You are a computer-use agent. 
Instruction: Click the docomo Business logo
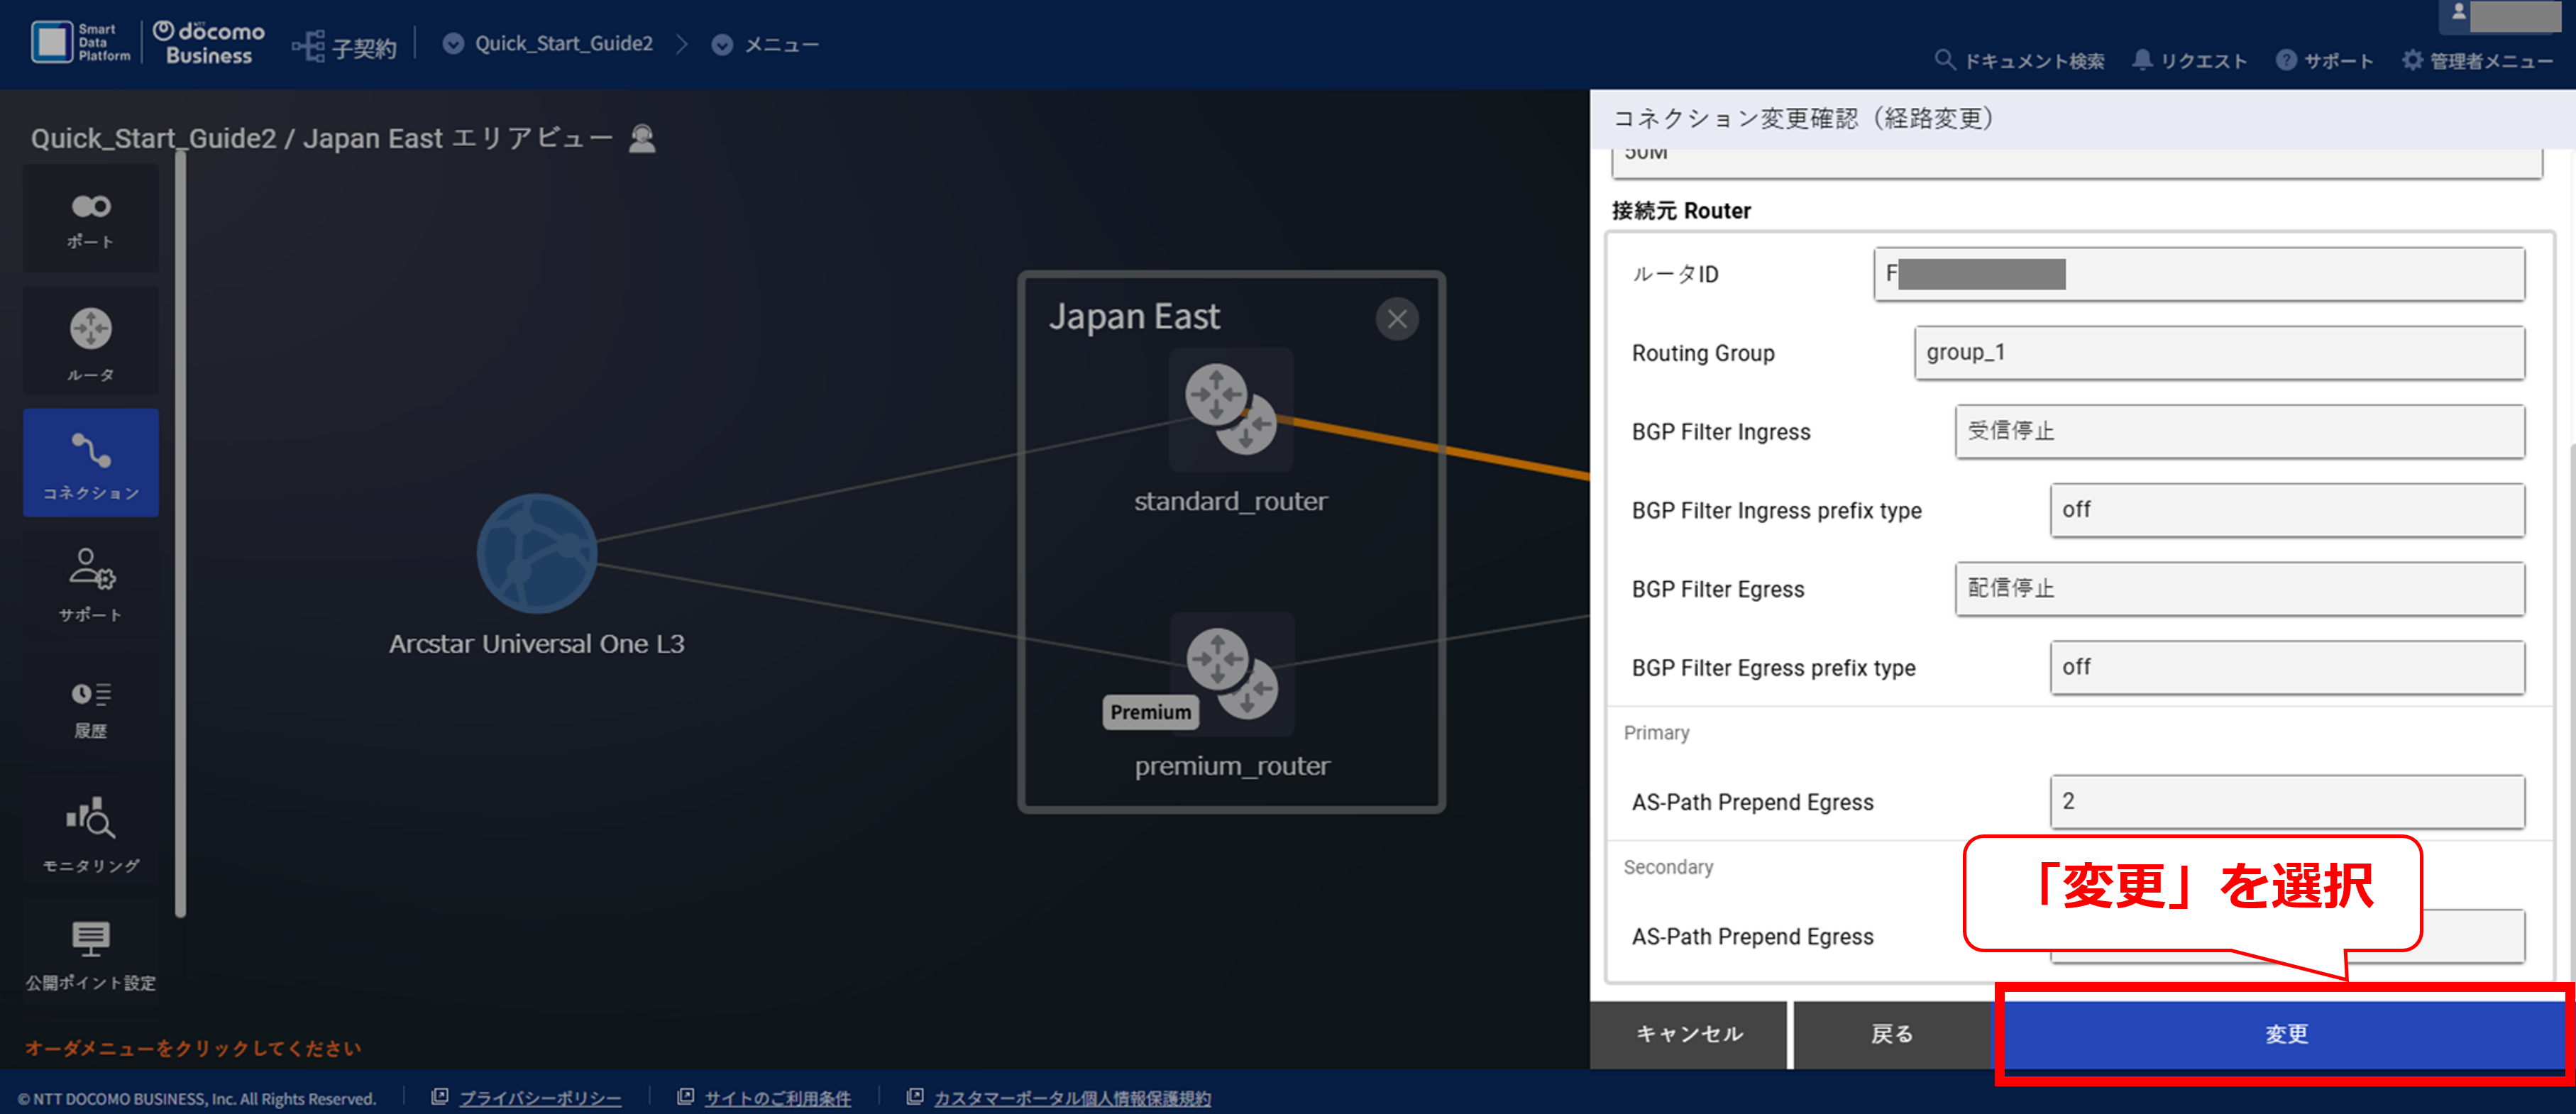click(209, 43)
